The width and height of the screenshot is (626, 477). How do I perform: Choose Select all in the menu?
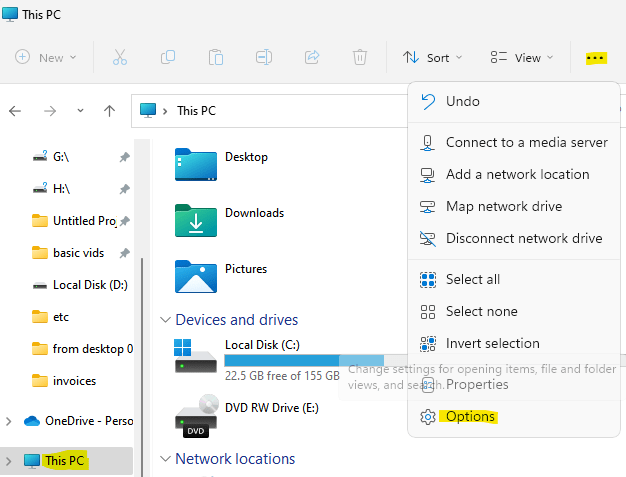(472, 279)
